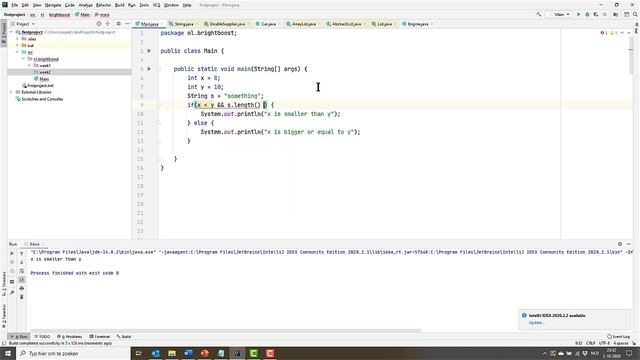Click the Stop button in the top toolbar

pyautogui.click(x=605, y=14)
